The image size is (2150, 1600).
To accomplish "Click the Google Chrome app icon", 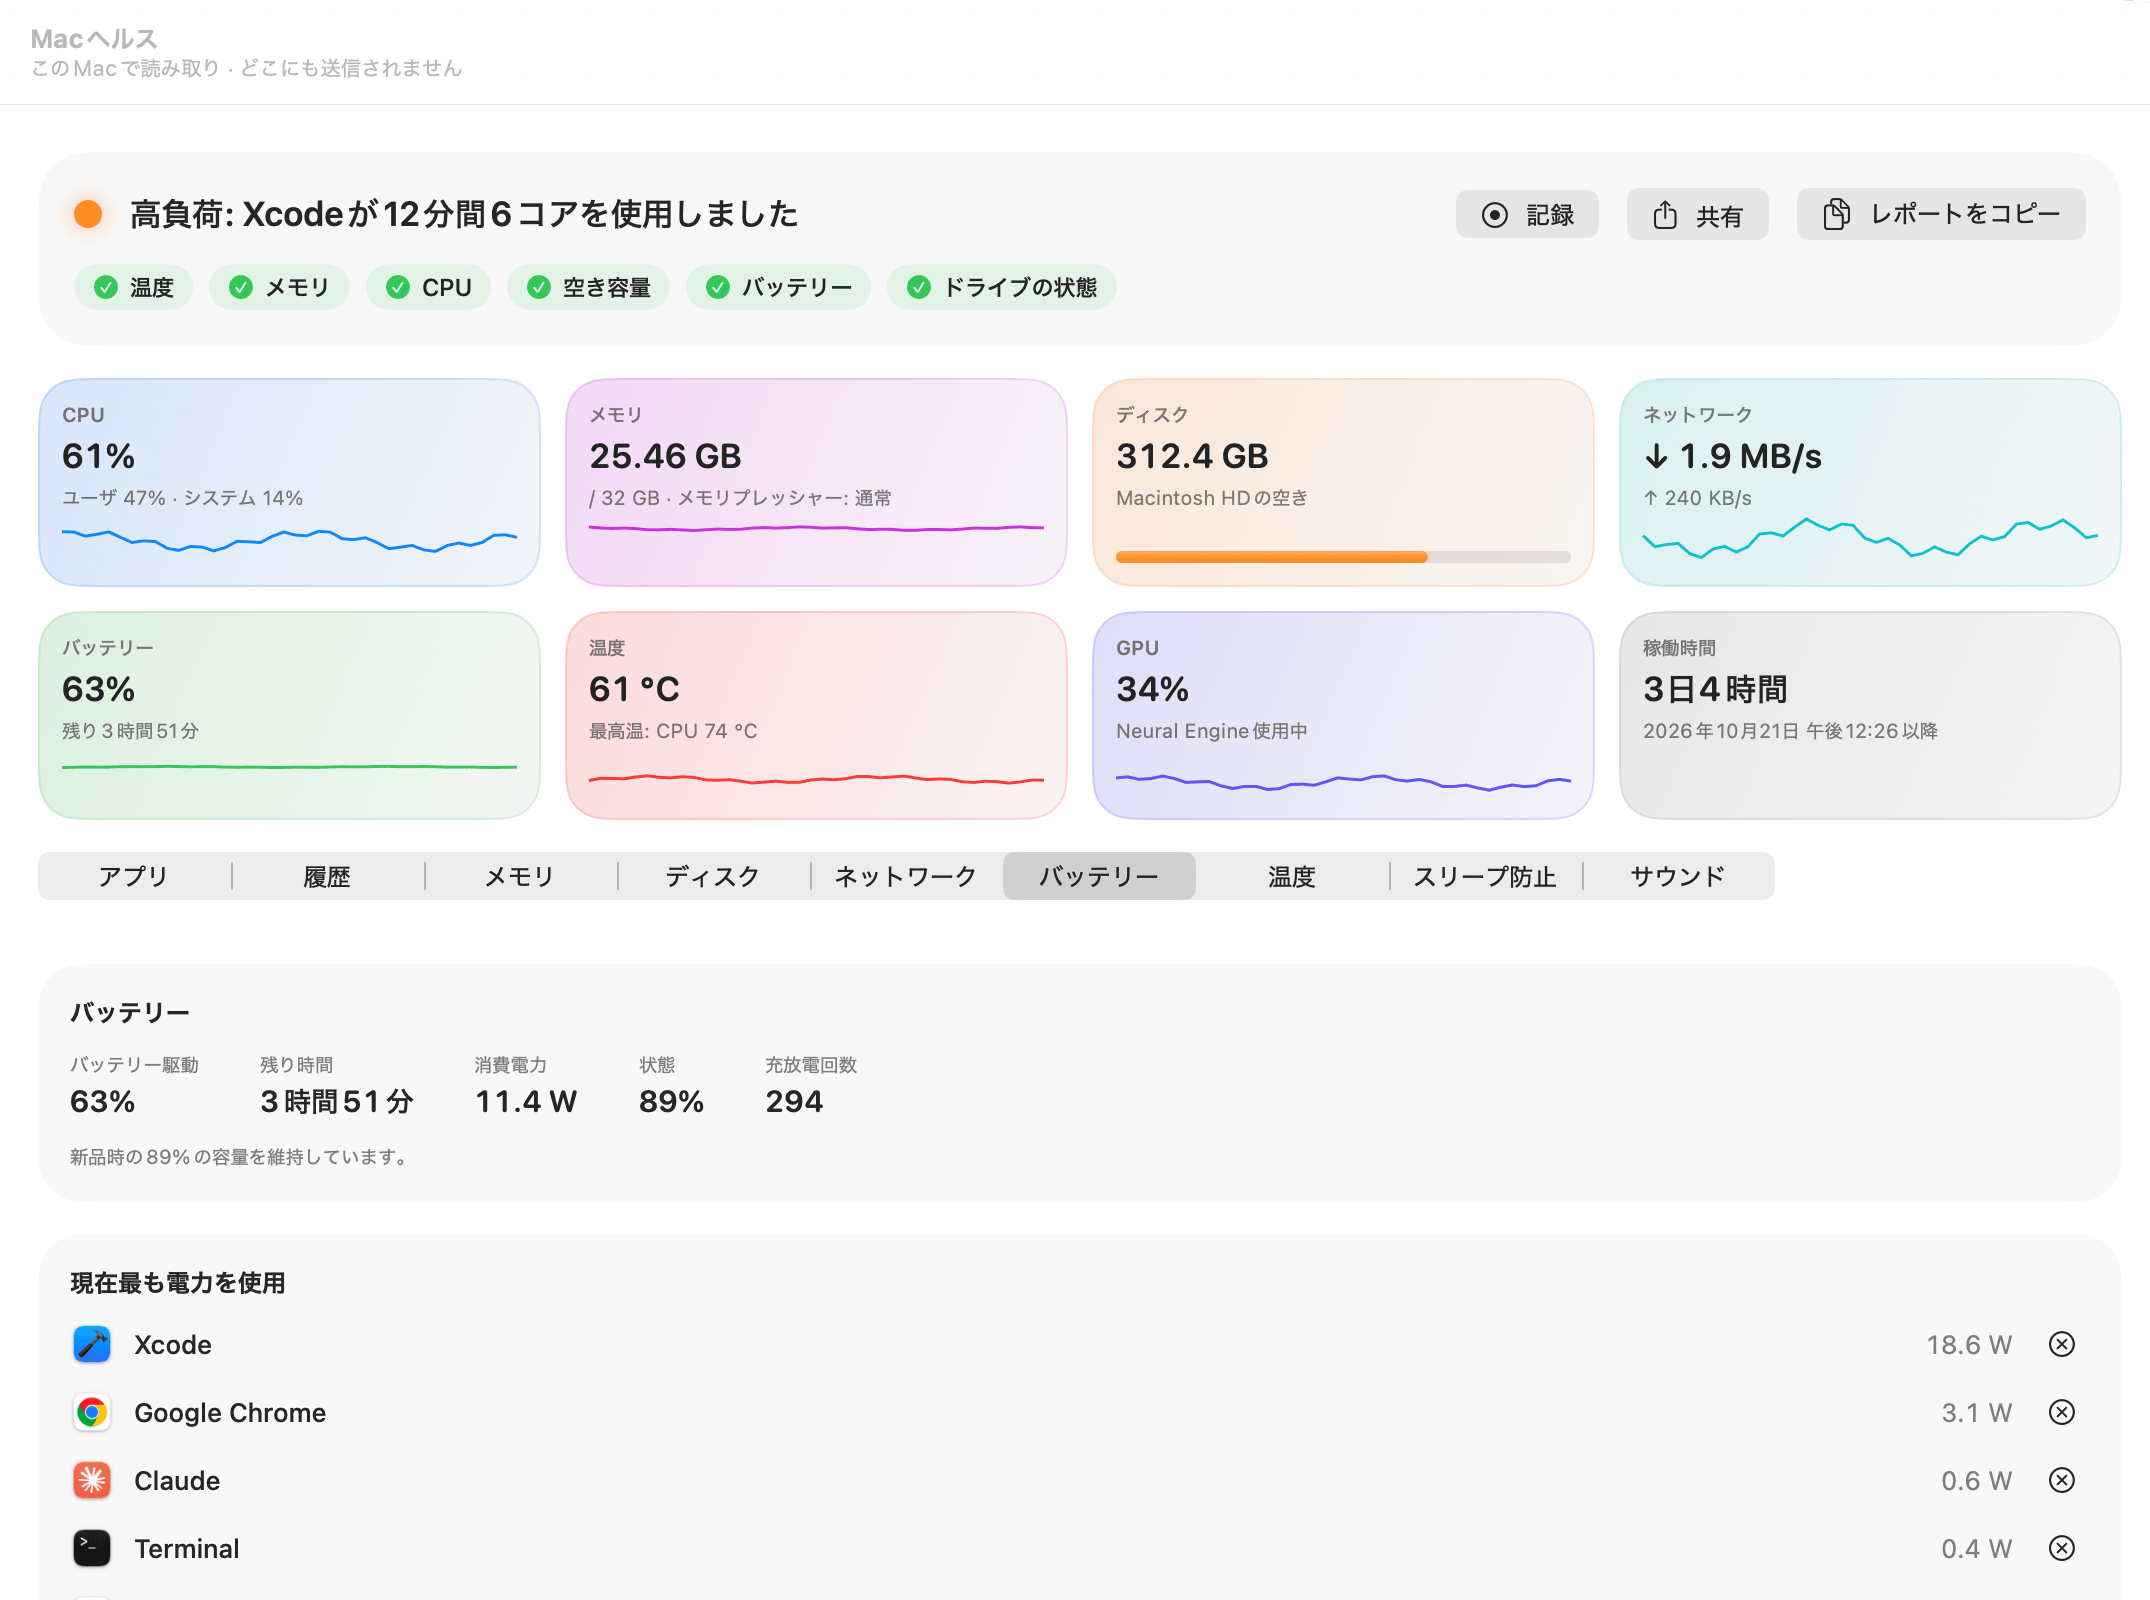I will (x=92, y=1412).
